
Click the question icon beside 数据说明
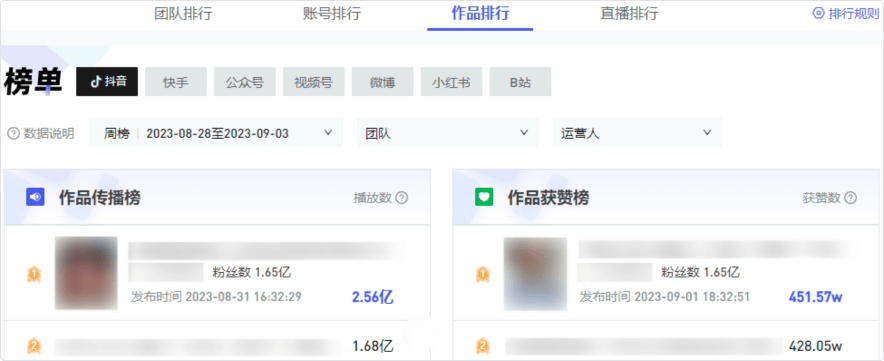(x=13, y=134)
